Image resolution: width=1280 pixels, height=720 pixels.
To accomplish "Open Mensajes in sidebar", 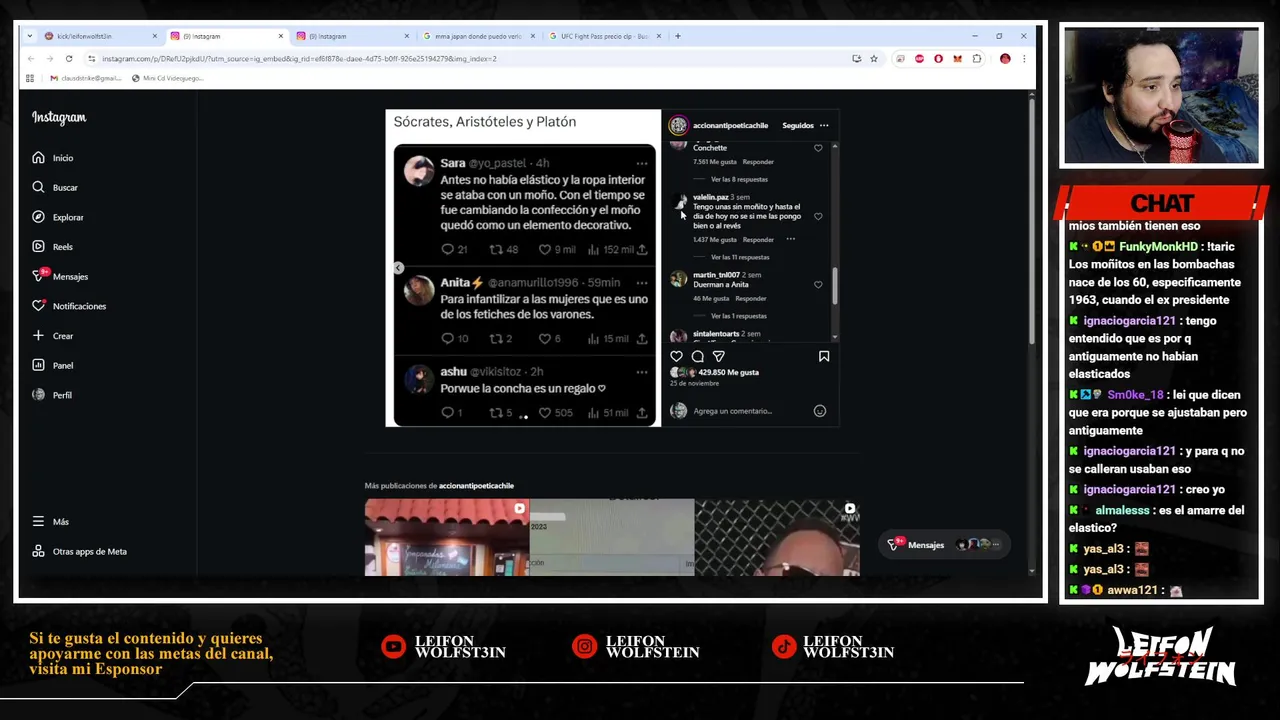I will click(60, 276).
